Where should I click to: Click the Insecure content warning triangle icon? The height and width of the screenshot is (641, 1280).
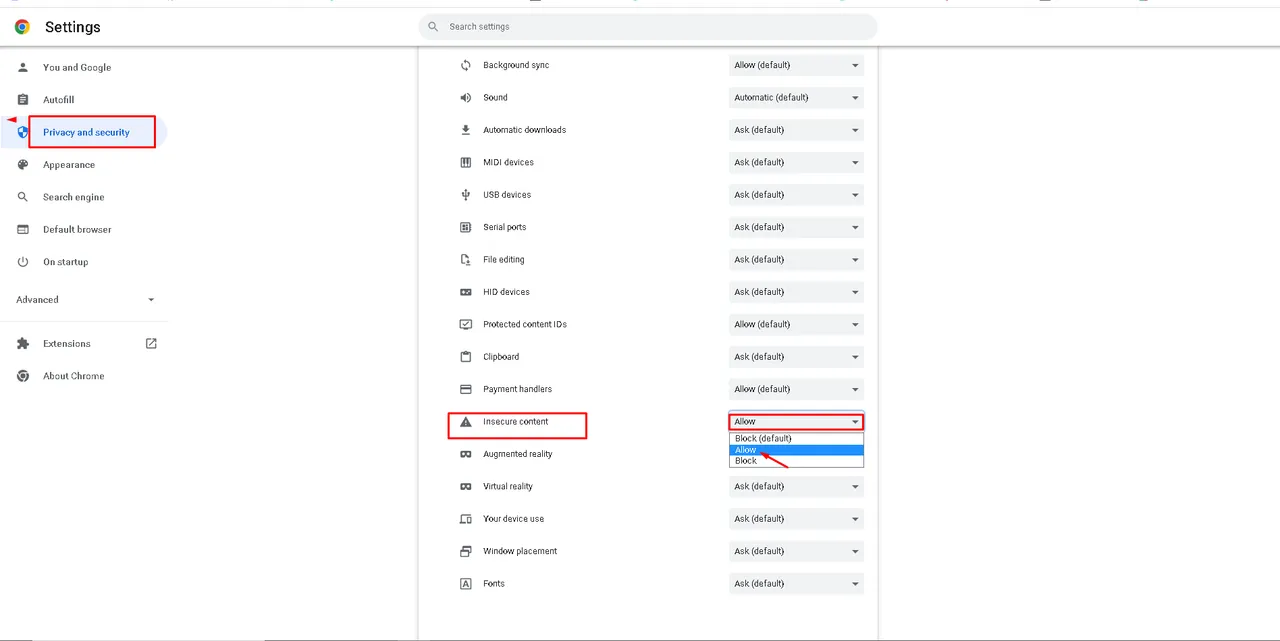coord(464,421)
